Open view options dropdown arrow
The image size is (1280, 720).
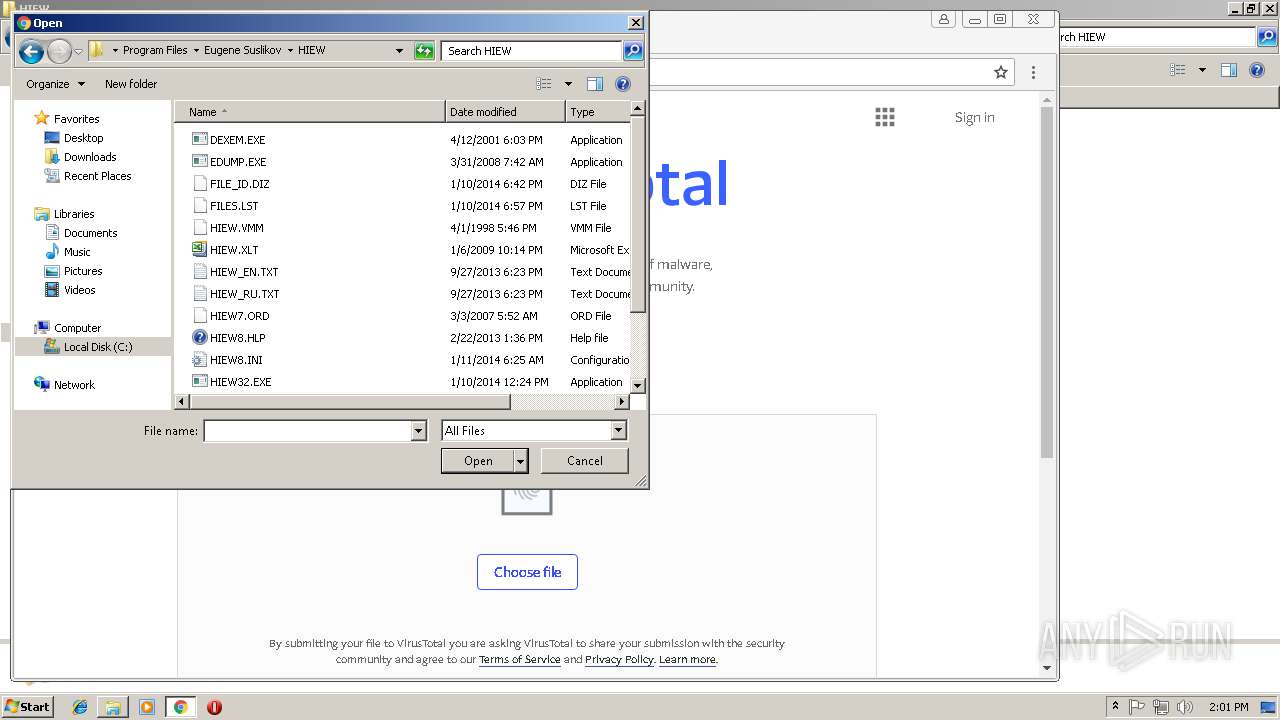[x=568, y=84]
